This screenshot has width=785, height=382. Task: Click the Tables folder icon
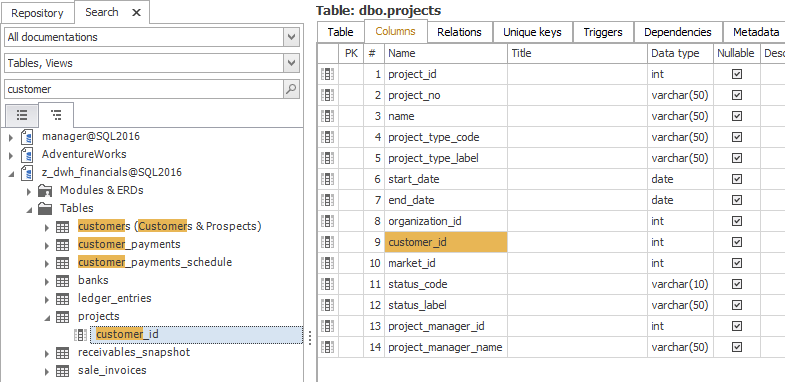point(45,208)
